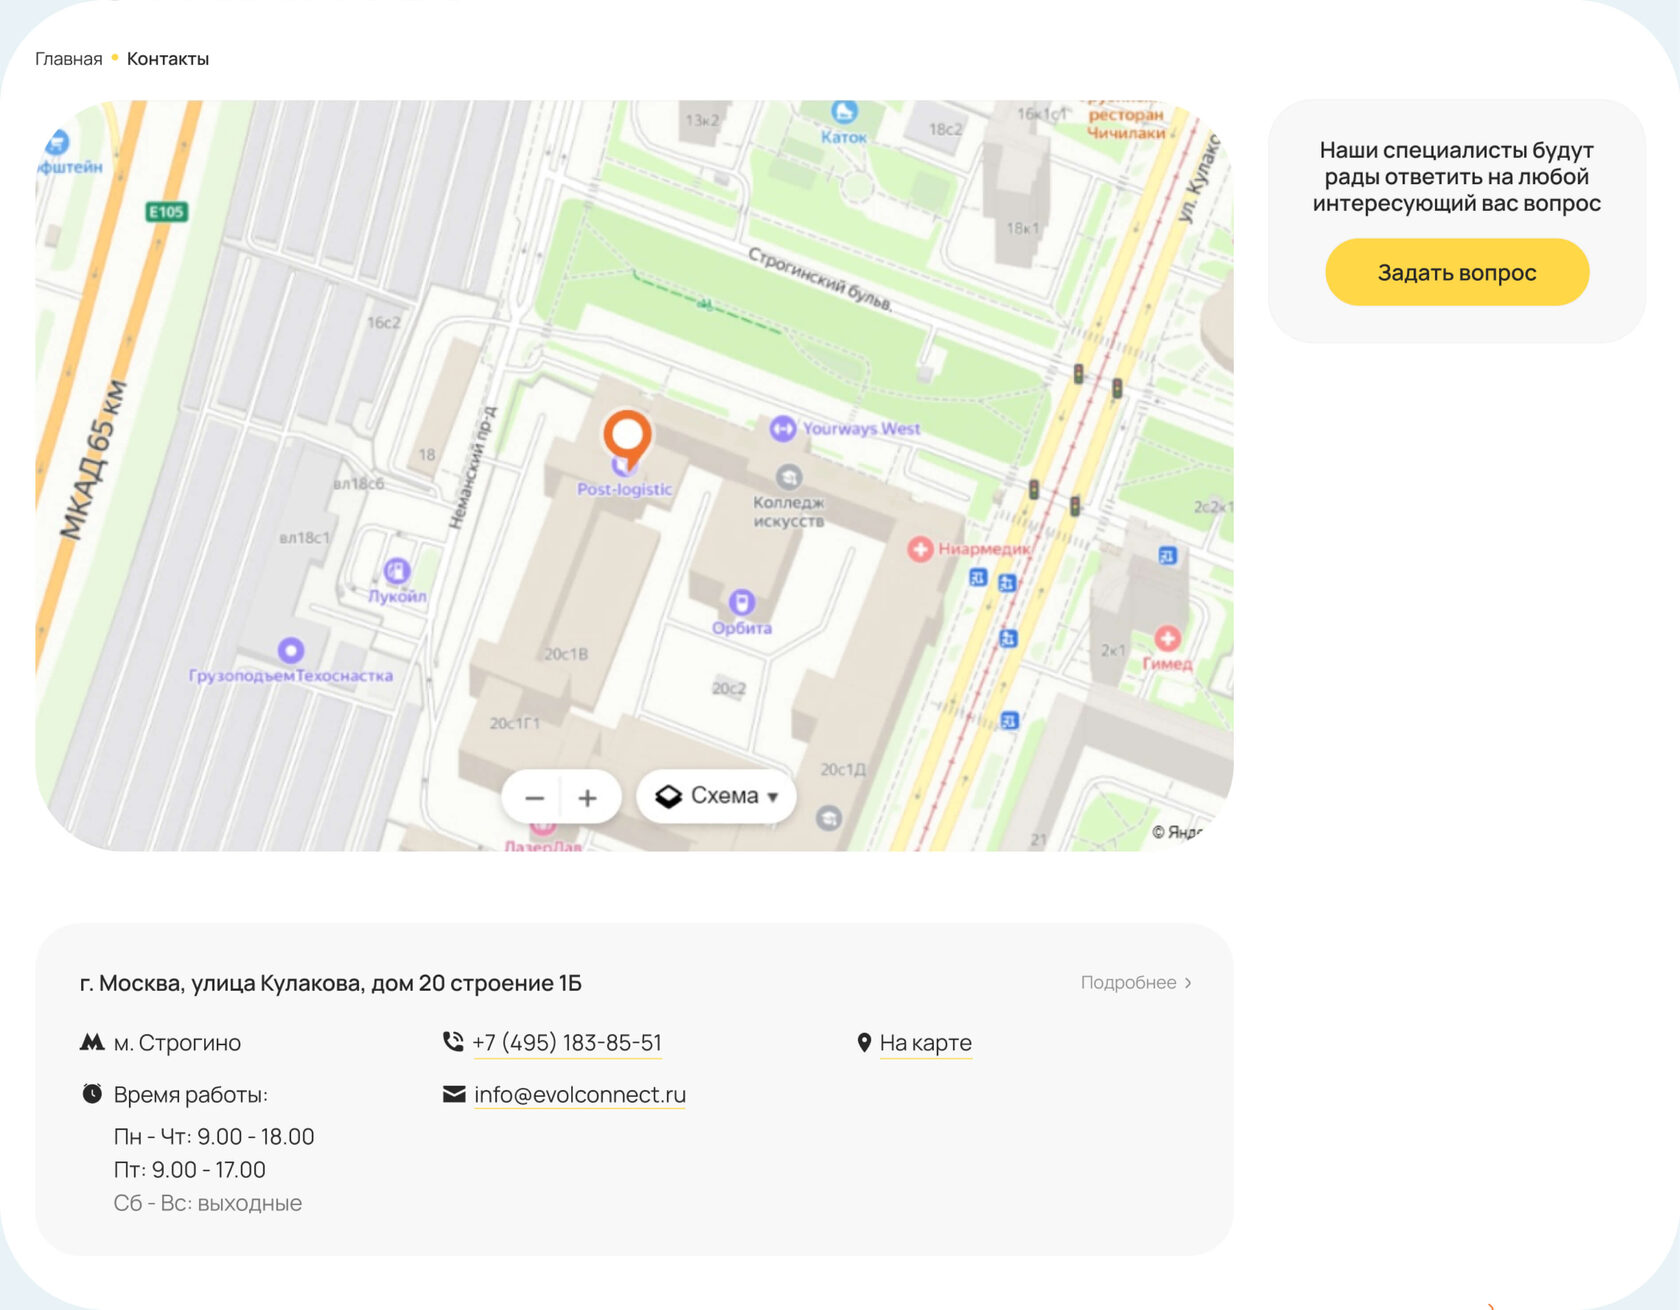
Task: Click the Пт: 9.00 - 17.00 hours text
Action: point(190,1170)
